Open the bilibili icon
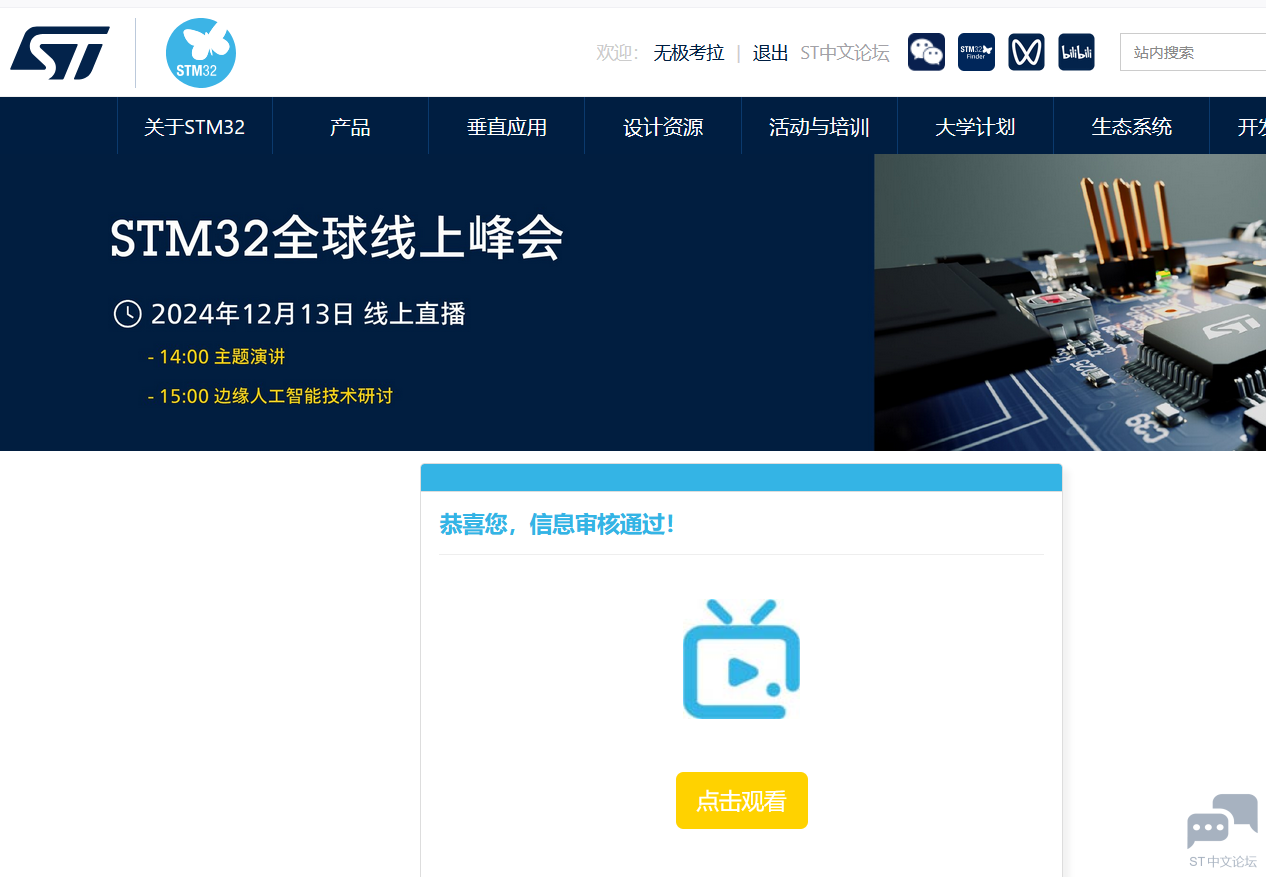Image resolution: width=1266 pixels, height=877 pixels. point(1076,52)
